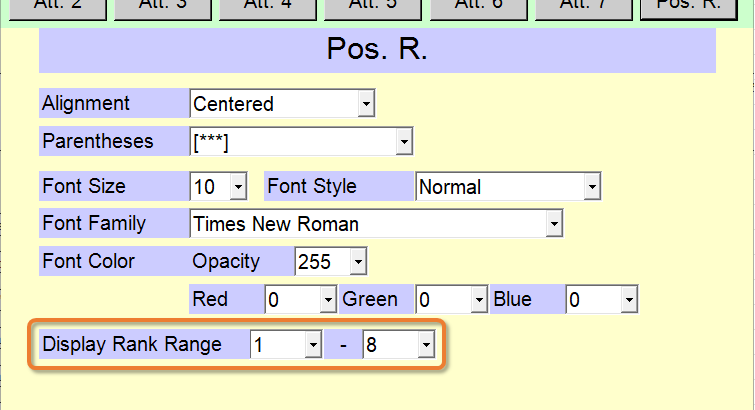
Task: Open the Display Rank Range end dropdown
Action: [399, 344]
